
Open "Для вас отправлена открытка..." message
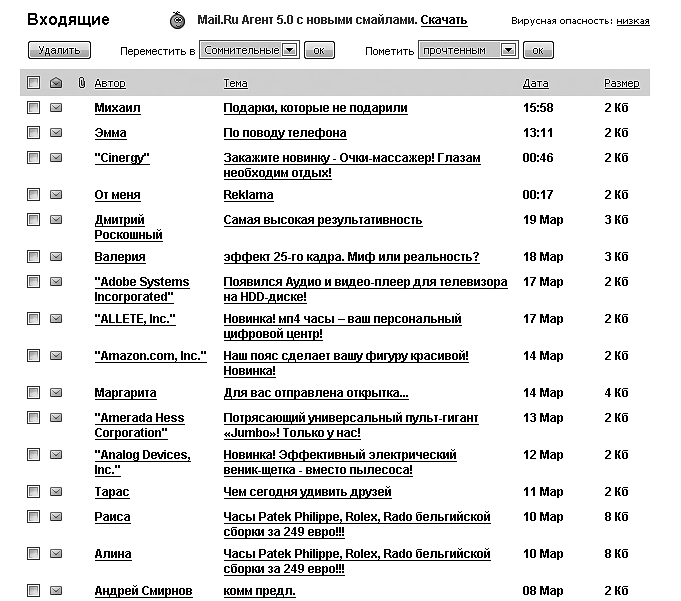click(316, 393)
